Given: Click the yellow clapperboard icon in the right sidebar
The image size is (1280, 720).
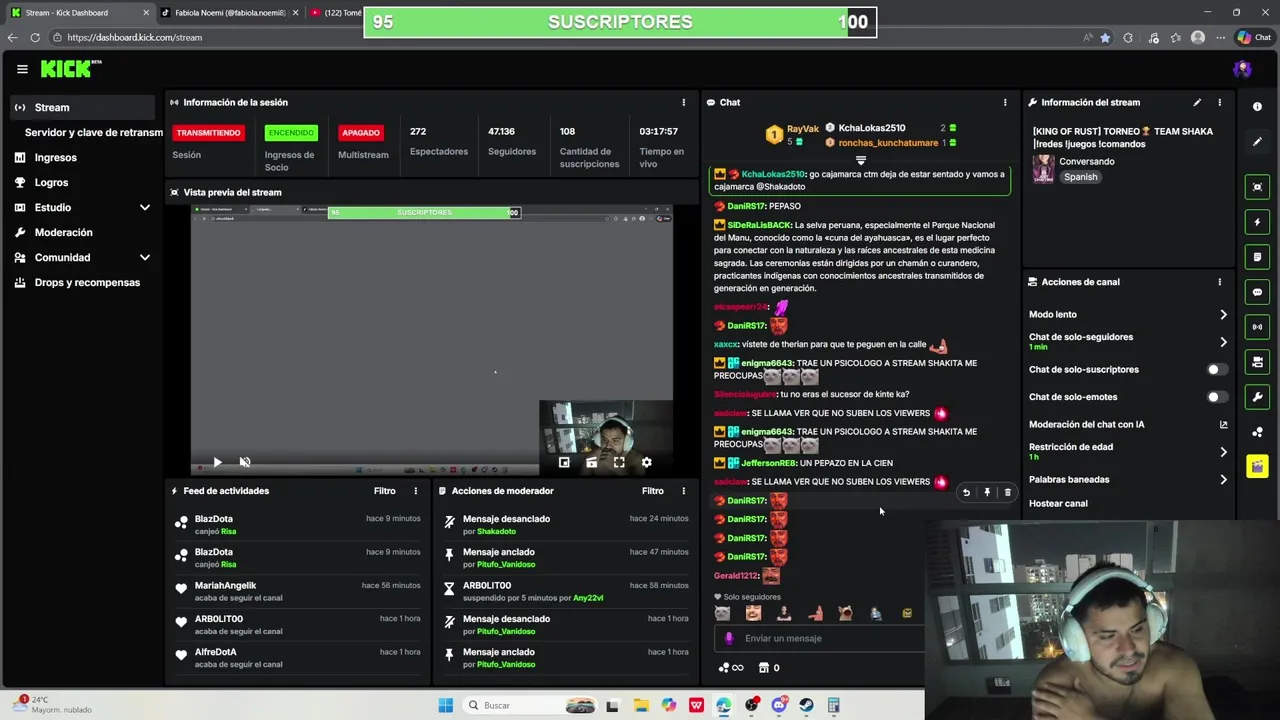Looking at the screenshot, I should point(1257,467).
